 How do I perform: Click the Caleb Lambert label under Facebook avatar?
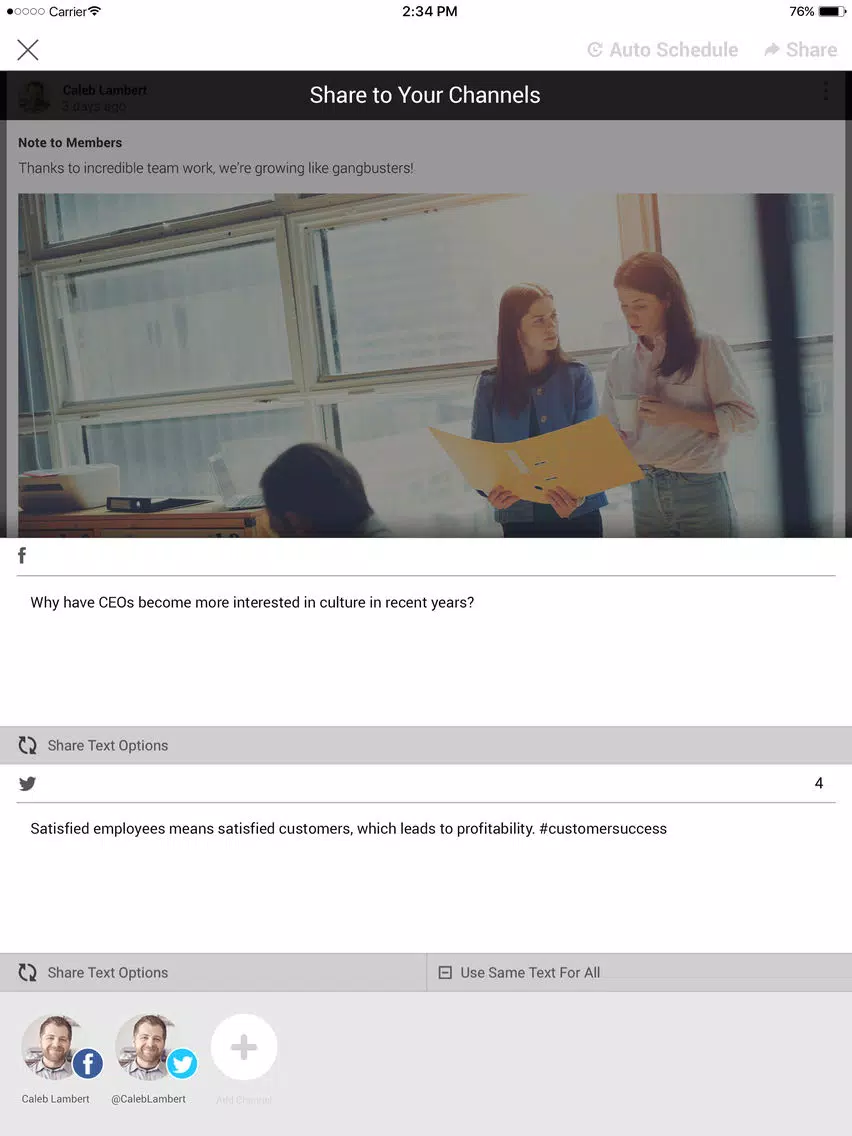point(56,1099)
